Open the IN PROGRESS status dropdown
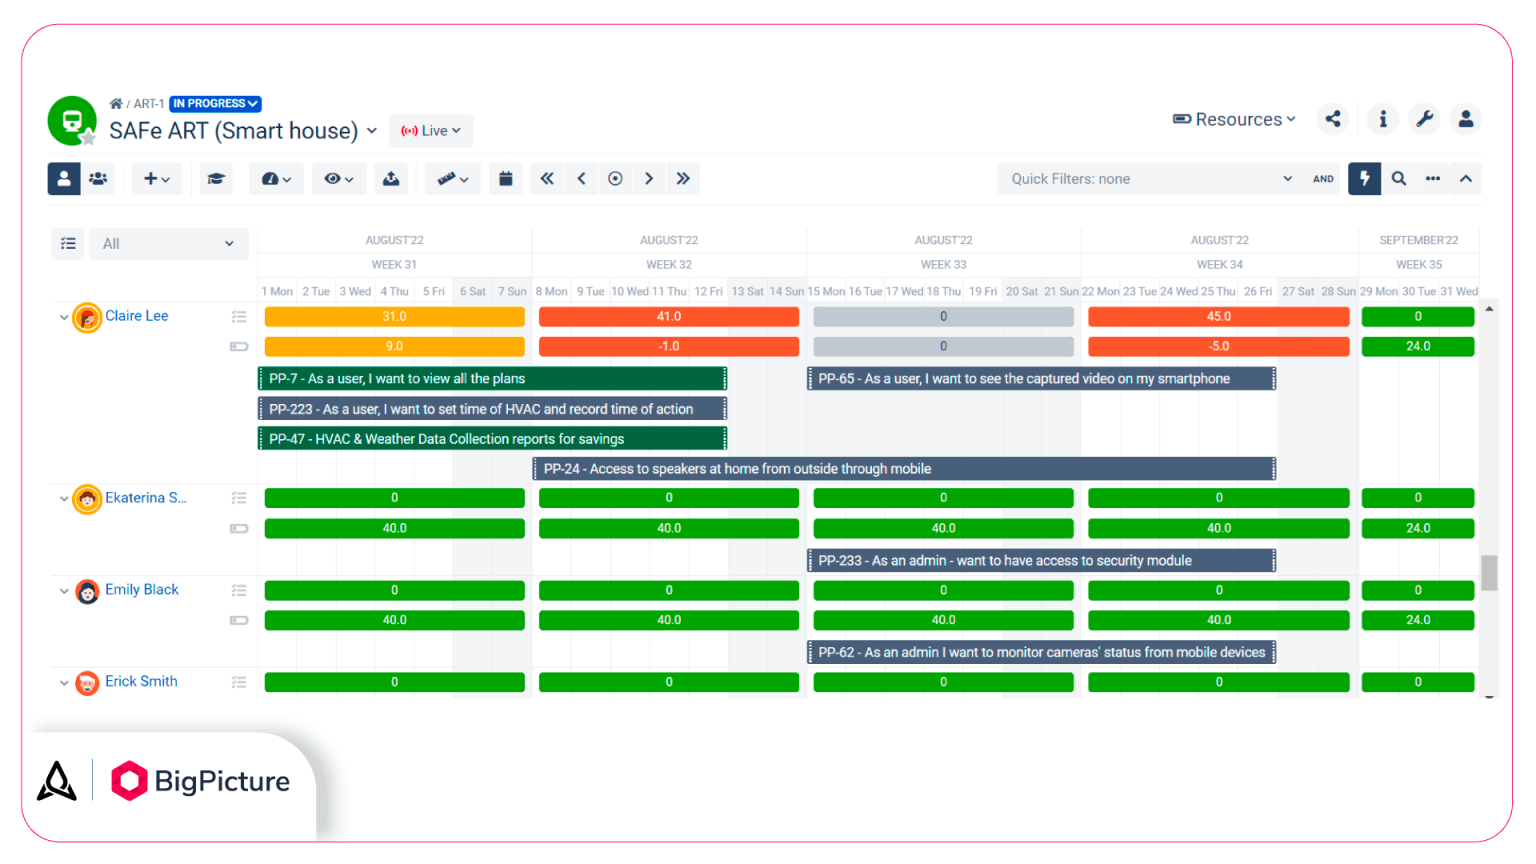The height and width of the screenshot is (864, 1536). tap(216, 104)
